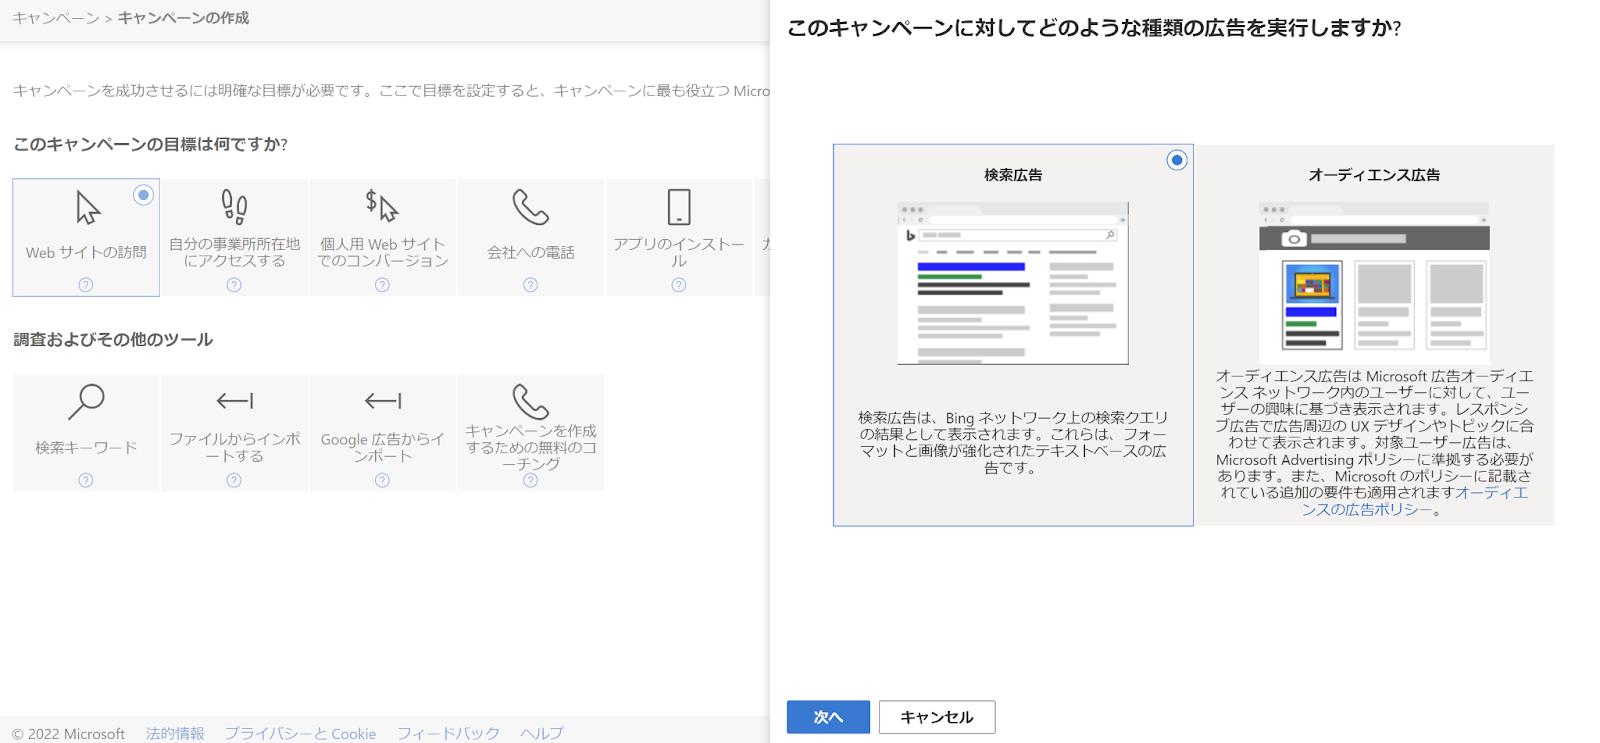
Task: Click the 検索広告 preview thumbnail
Action: tap(1013, 284)
